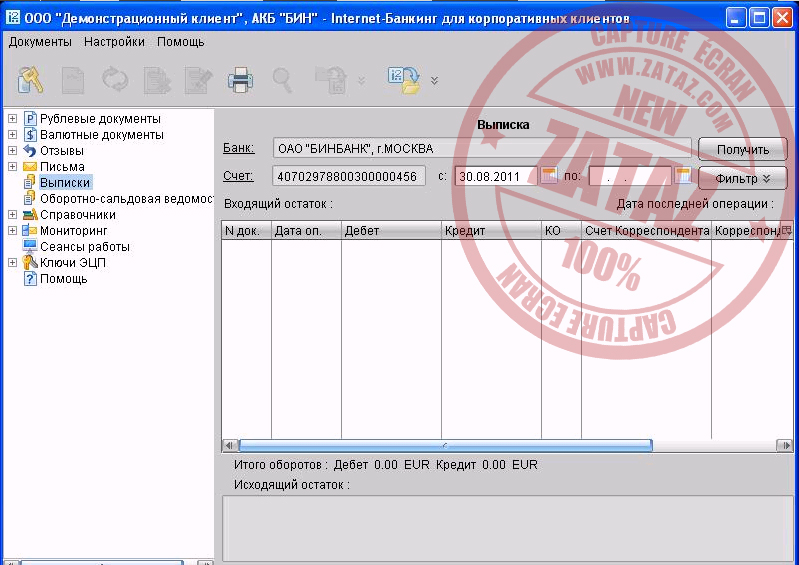The image size is (799, 565).
Task: Click the refresh arrows toolbar icon
Action: pos(115,79)
